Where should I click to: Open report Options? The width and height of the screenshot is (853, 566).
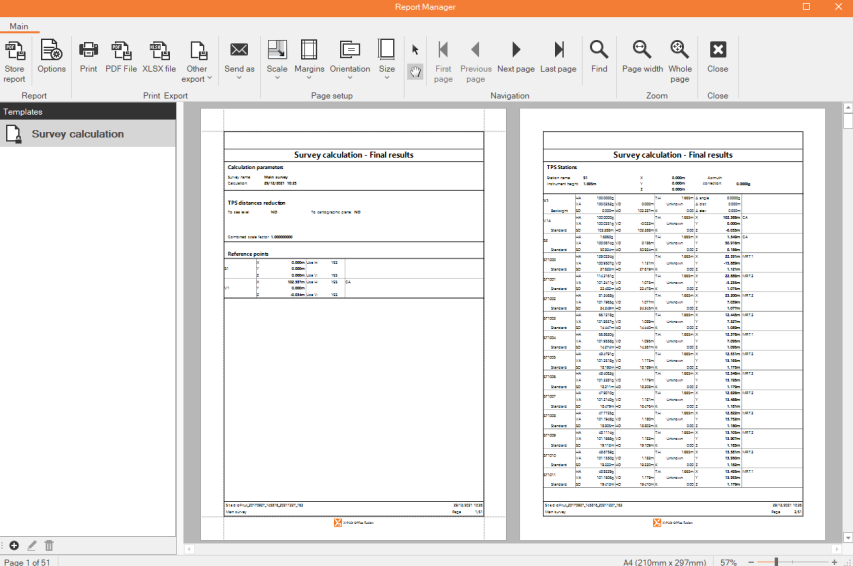point(51,58)
